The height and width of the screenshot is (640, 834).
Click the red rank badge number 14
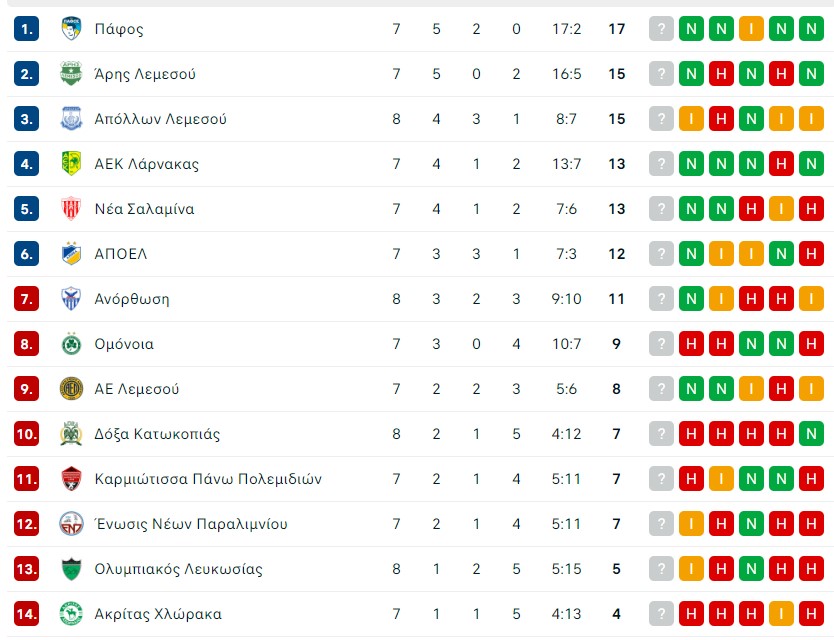[x=26, y=614]
